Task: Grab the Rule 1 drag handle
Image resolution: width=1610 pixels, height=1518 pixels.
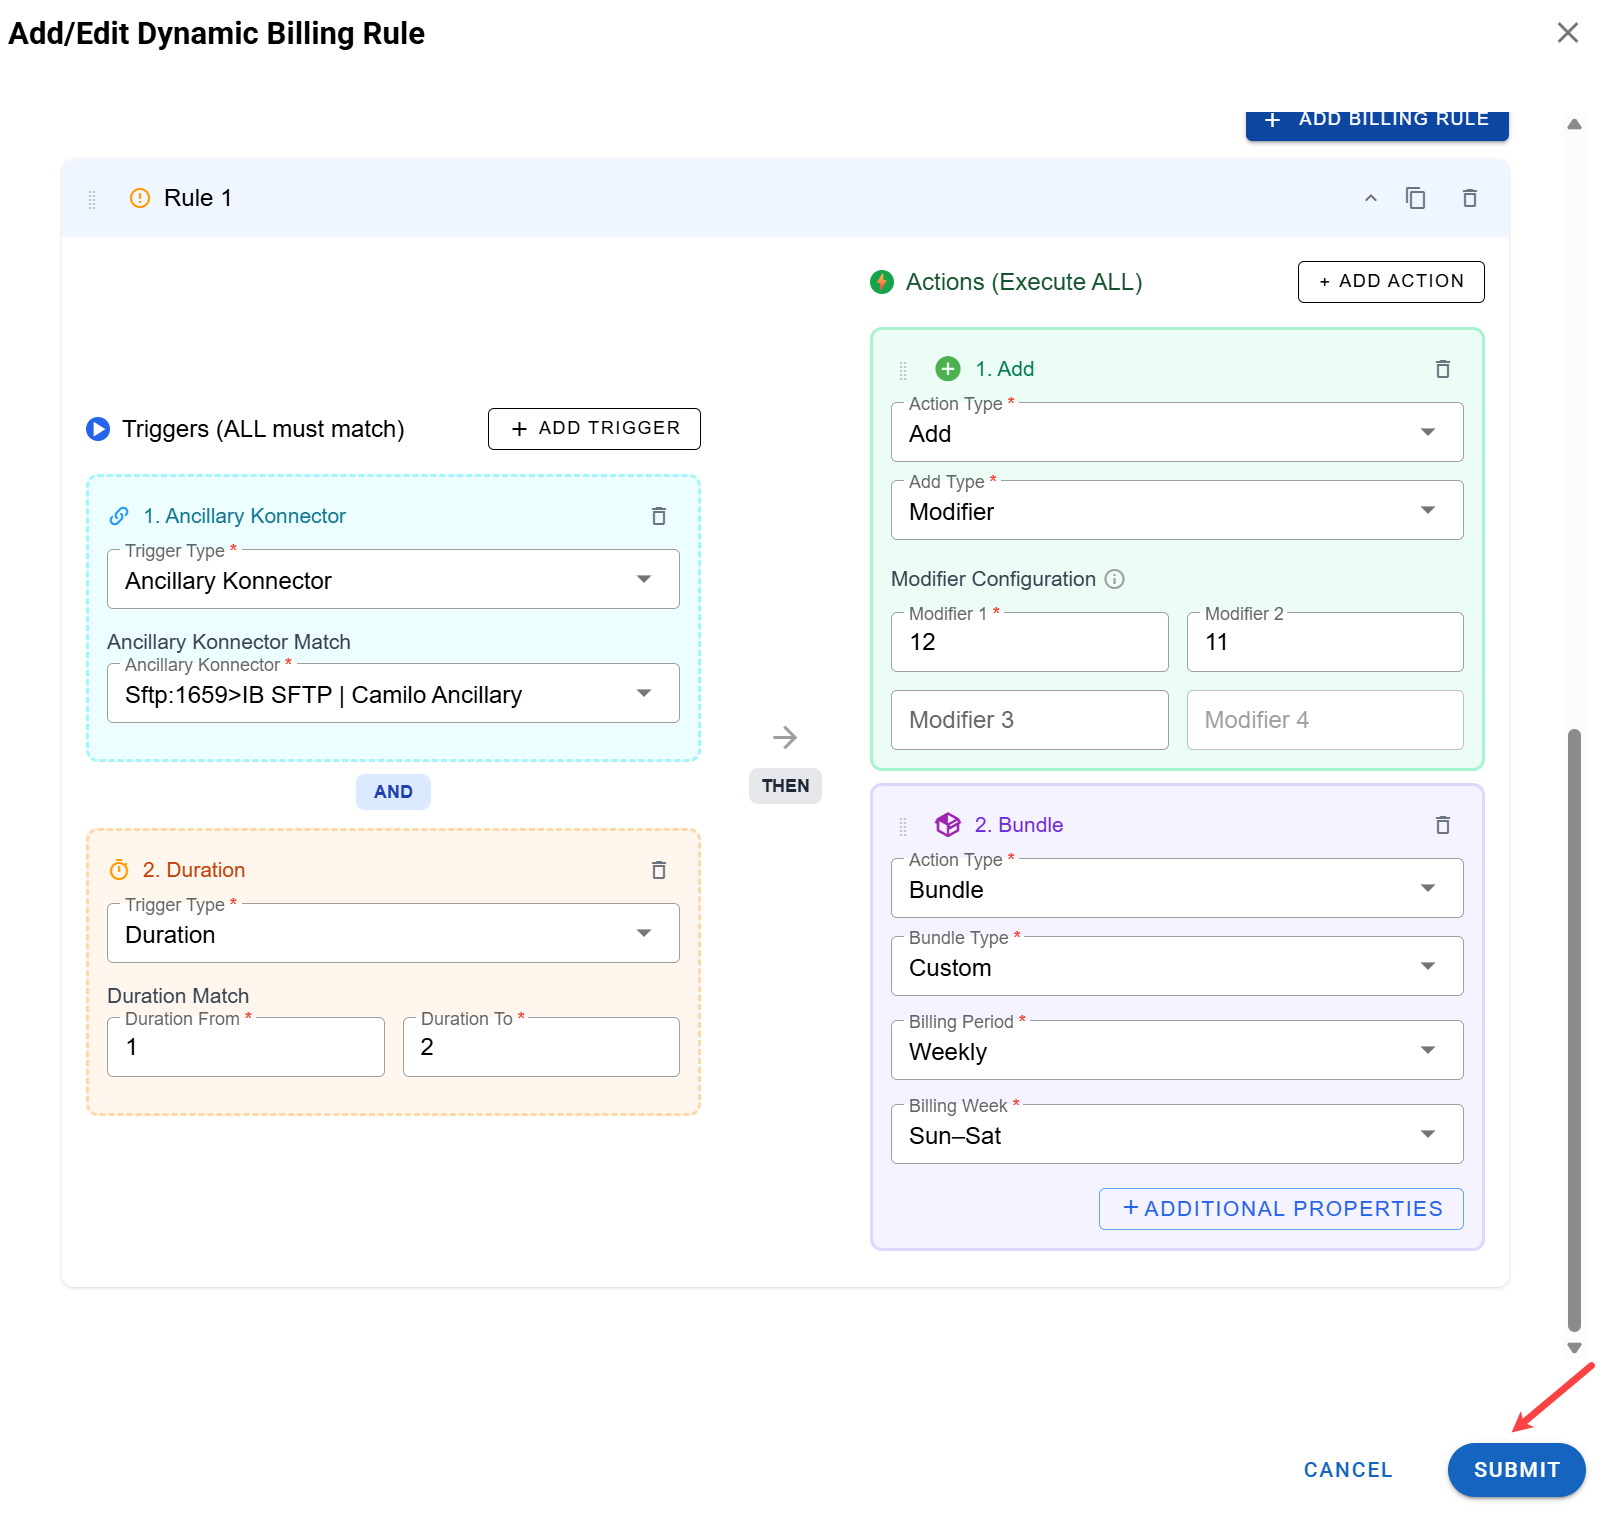Action: click(x=92, y=199)
